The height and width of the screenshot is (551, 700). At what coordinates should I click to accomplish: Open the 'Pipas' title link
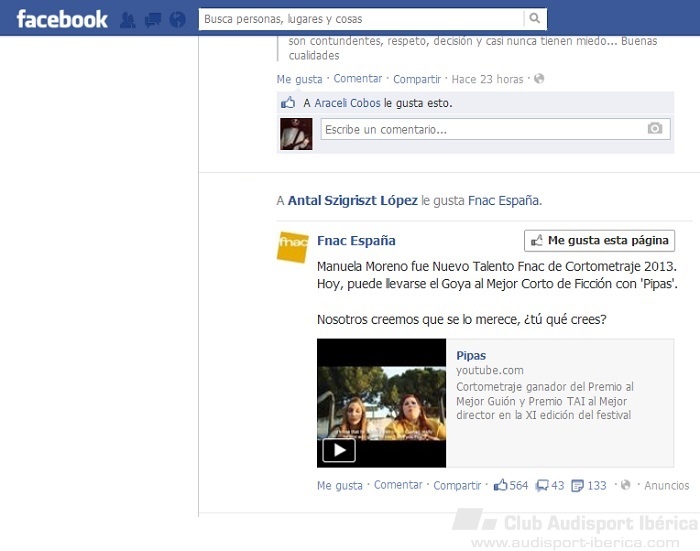pos(471,356)
